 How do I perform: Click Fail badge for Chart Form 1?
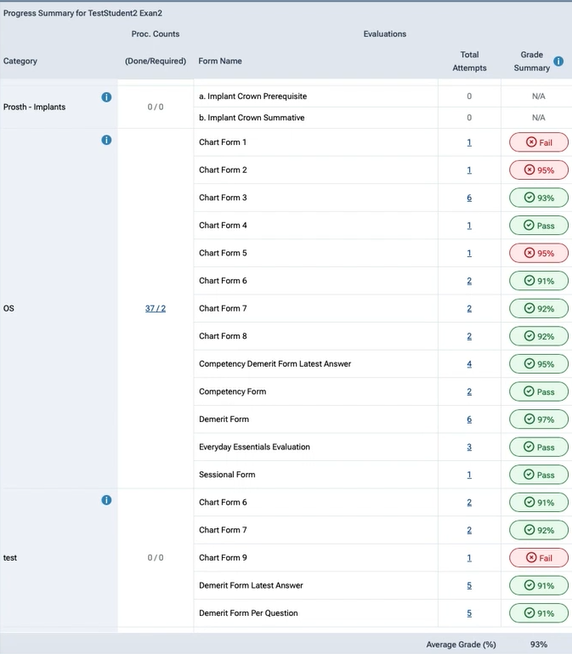pos(539,142)
